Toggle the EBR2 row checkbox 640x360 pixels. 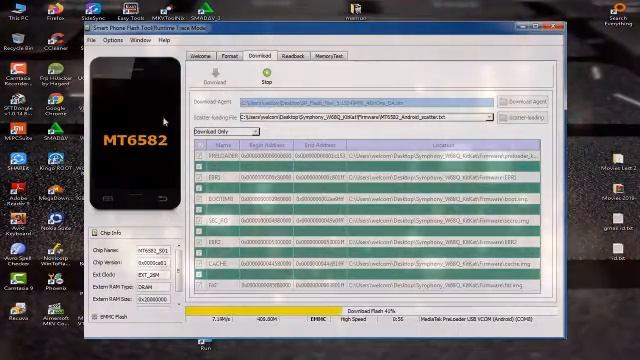tap(199, 242)
